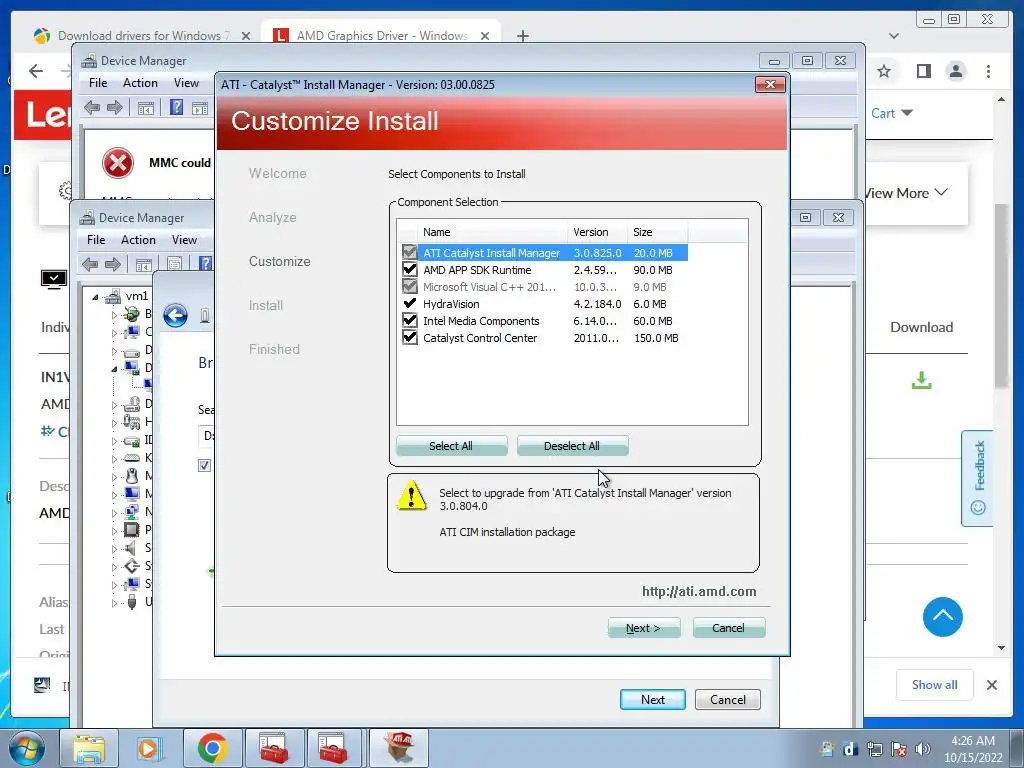This screenshot has height=768, width=1024.
Task: Bookmark this page with the star icon
Action: point(884,71)
